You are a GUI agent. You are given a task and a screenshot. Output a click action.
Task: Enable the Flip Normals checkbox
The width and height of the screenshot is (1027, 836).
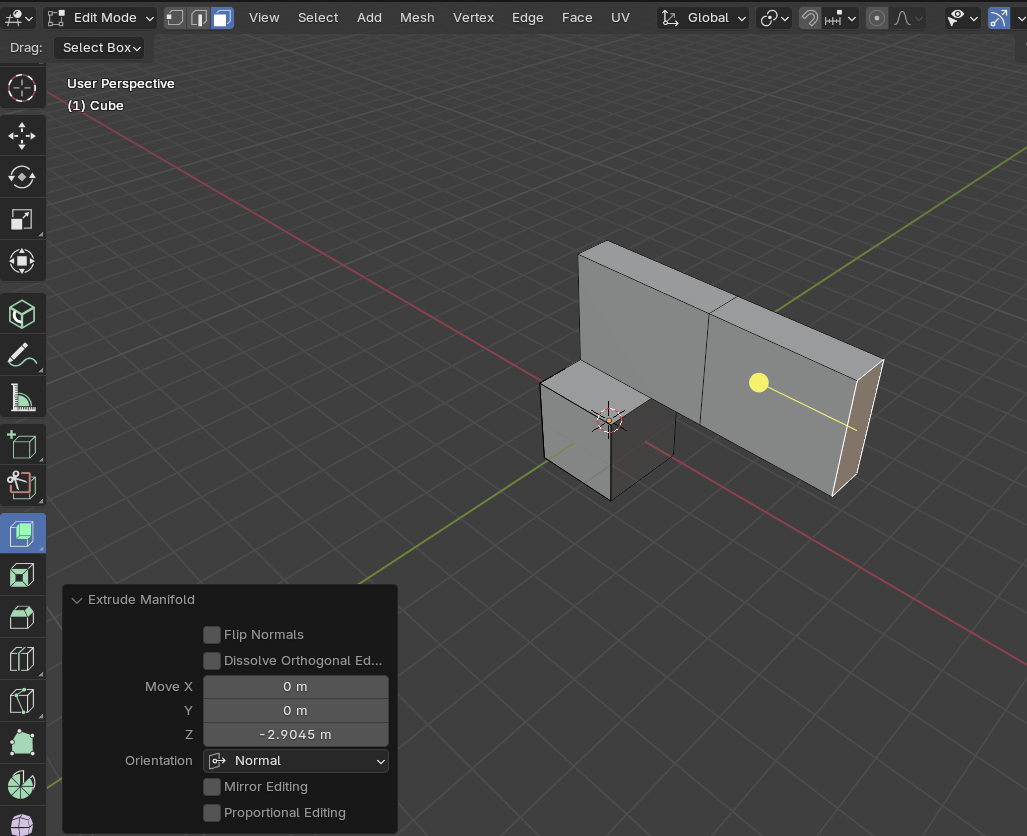pyautogui.click(x=212, y=635)
